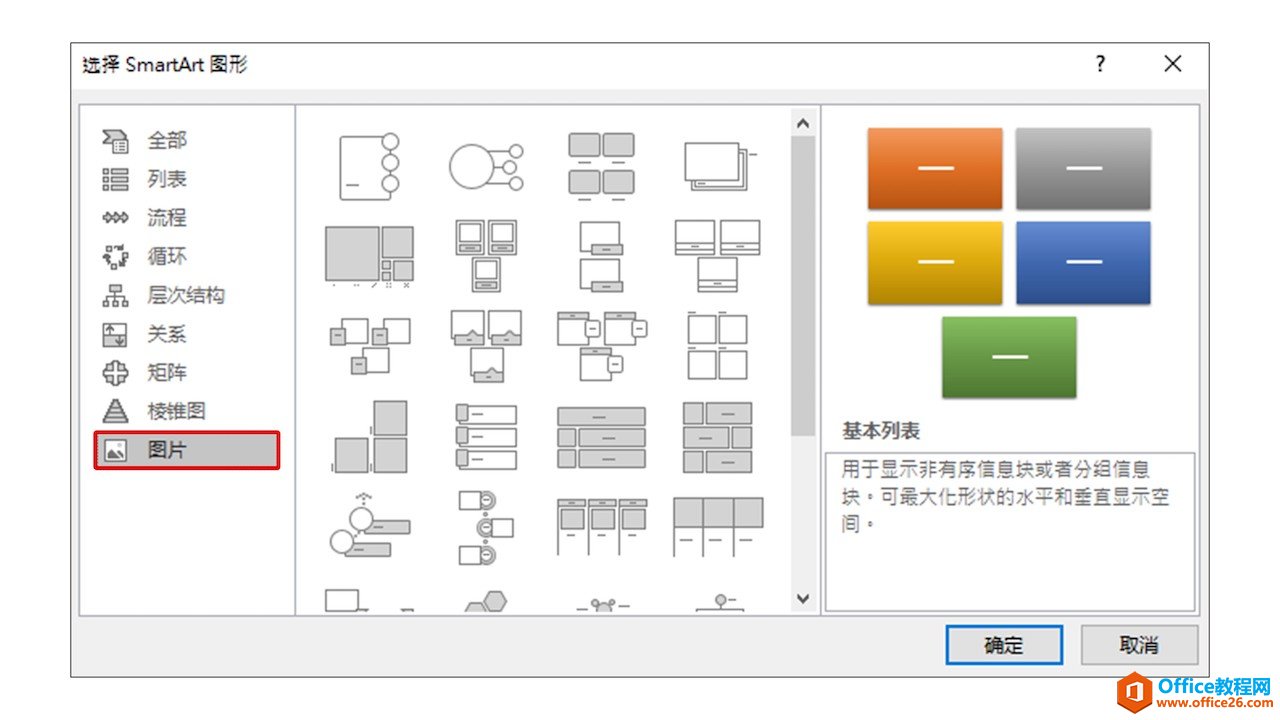Image resolution: width=1280 pixels, height=720 pixels.
Task: Confirm selection with 确定 button
Action: pyautogui.click(x=1003, y=645)
